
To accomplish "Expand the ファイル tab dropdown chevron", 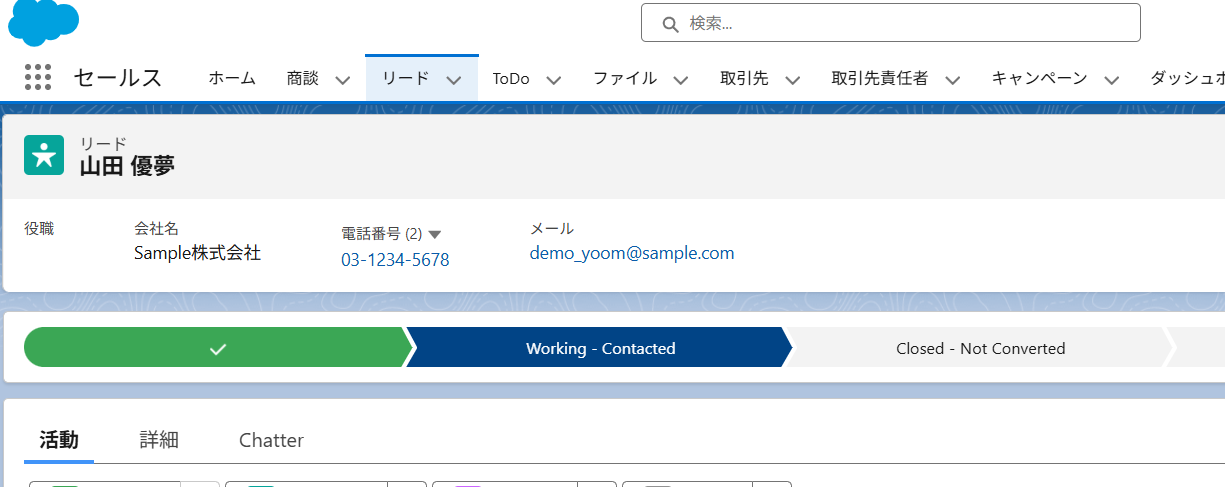I will point(681,79).
